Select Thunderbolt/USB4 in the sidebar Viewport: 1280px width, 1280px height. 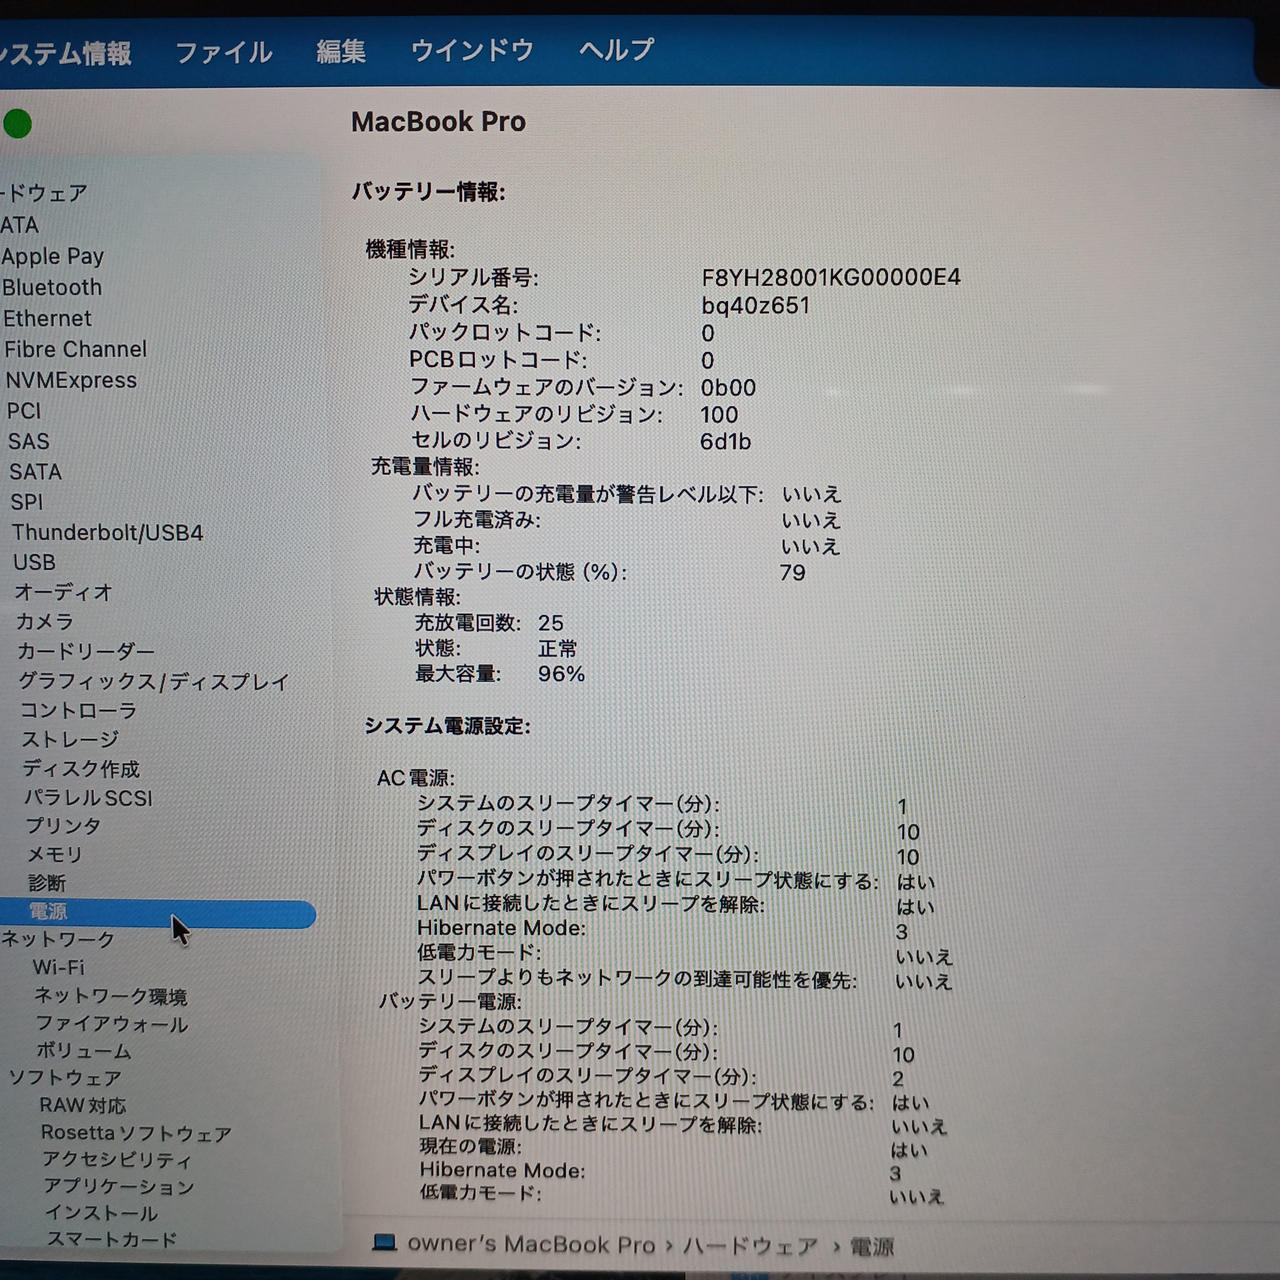click(107, 533)
